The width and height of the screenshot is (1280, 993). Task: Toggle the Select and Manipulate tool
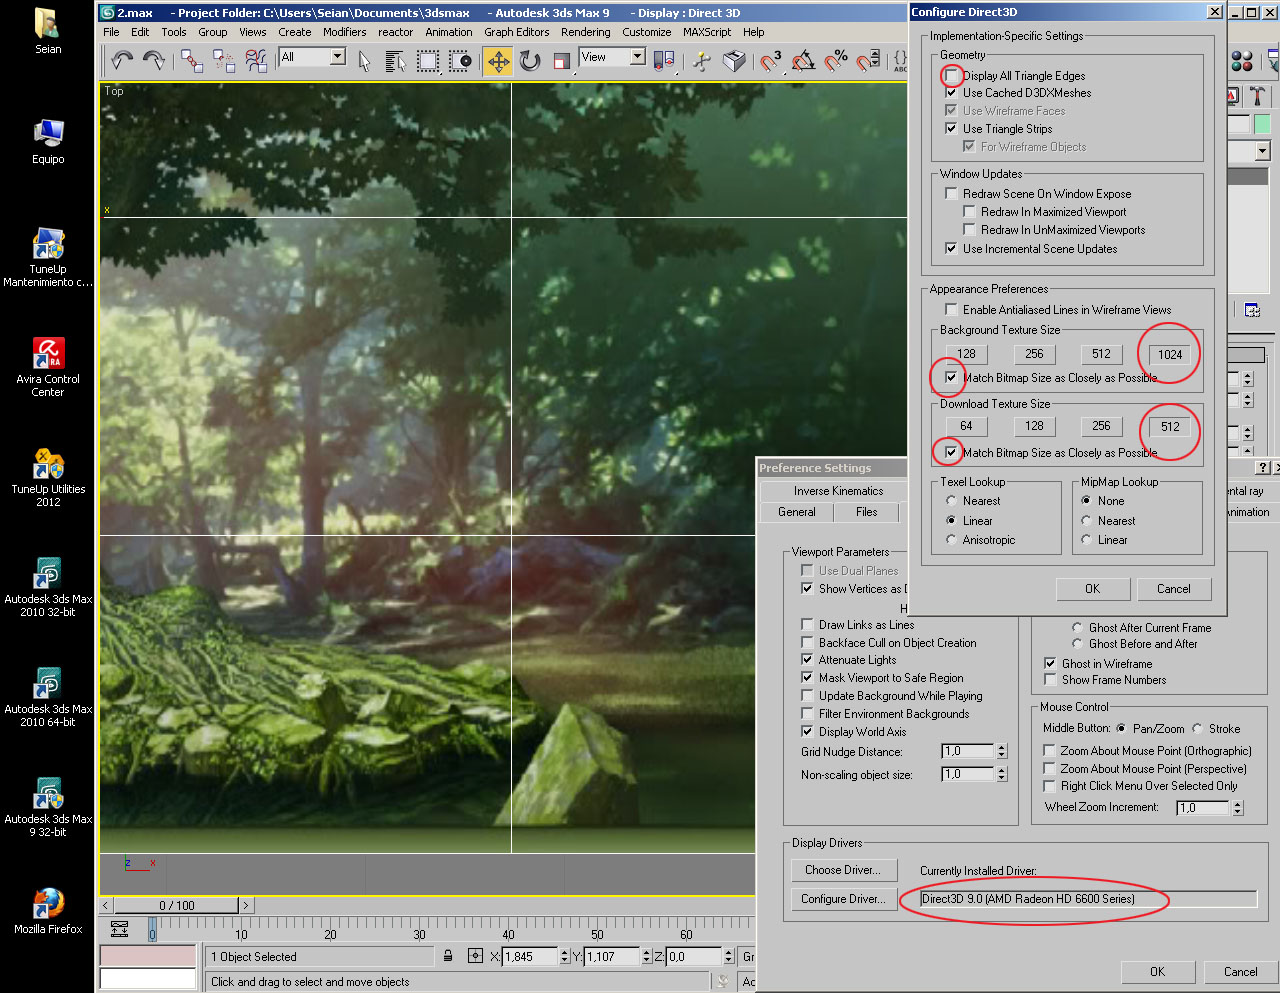(x=702, y=61)
